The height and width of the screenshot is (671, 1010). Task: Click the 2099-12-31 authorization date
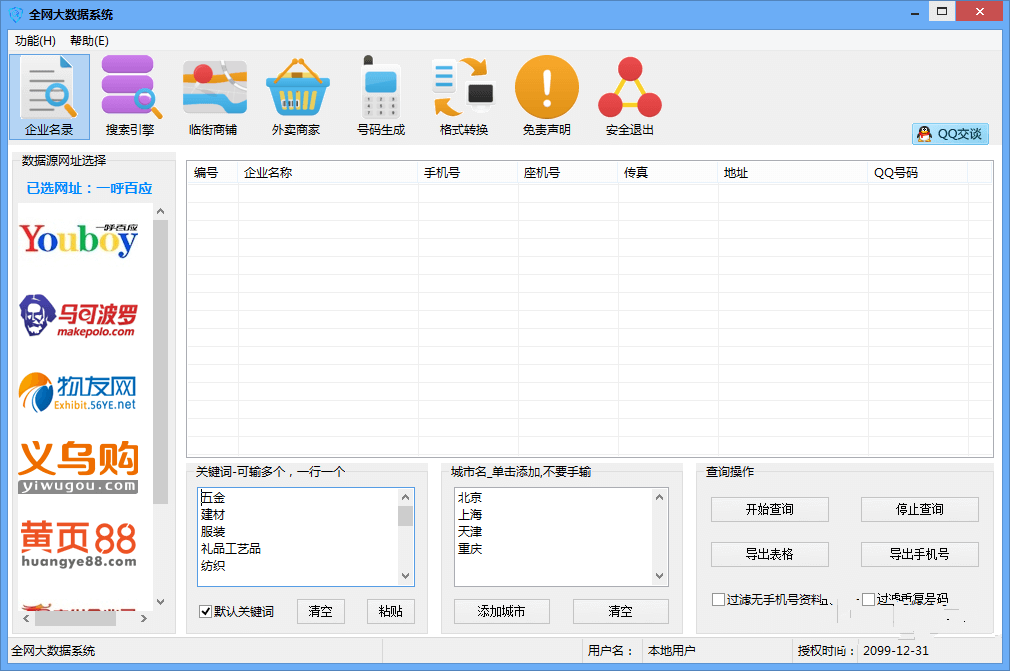896,650
